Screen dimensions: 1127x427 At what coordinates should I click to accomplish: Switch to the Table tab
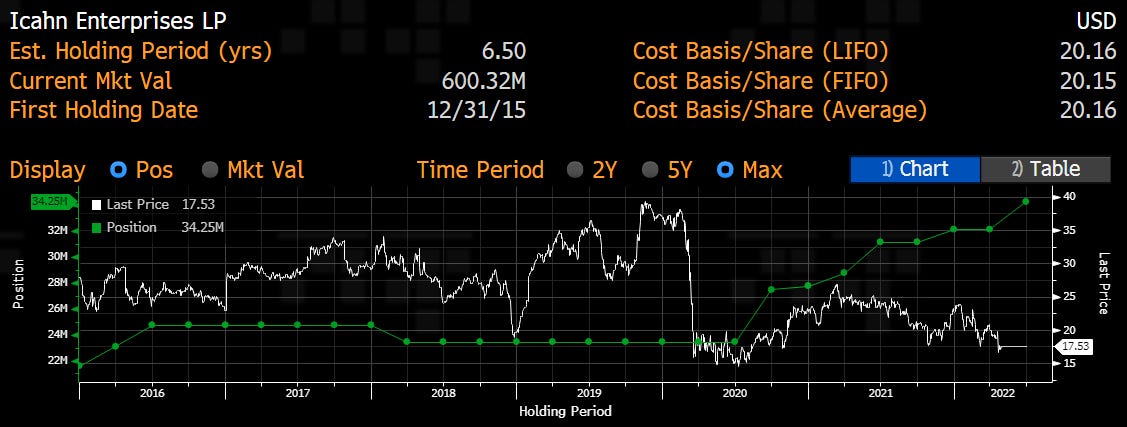click(x=1045, y=169)
